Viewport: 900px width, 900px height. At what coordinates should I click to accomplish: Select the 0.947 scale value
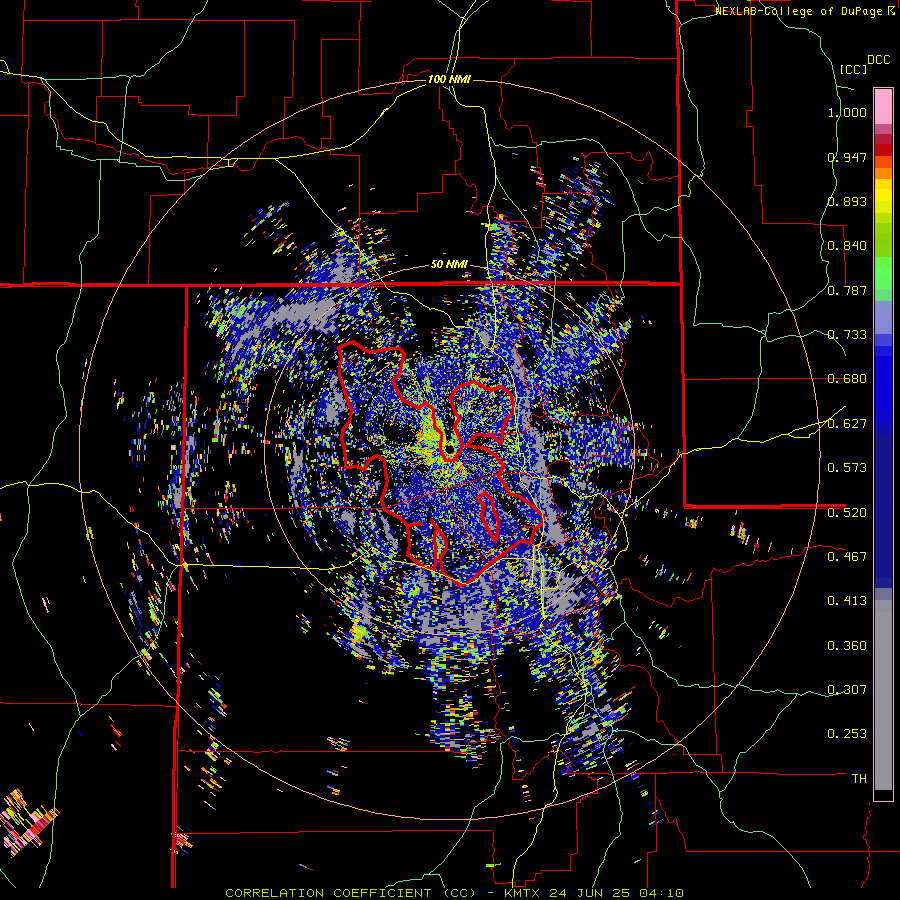click(x=847, y=157)
